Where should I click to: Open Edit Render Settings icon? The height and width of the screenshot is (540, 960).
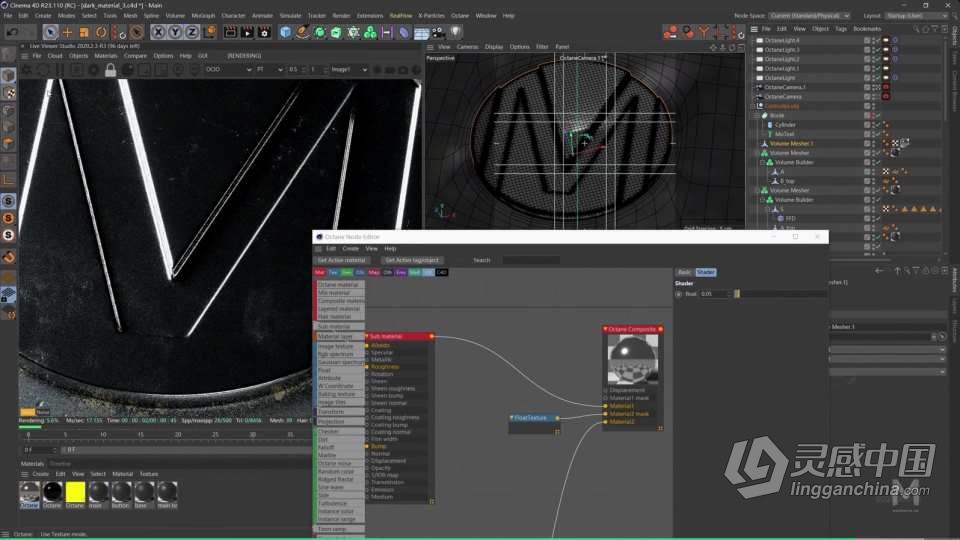(x=264, y=32)
